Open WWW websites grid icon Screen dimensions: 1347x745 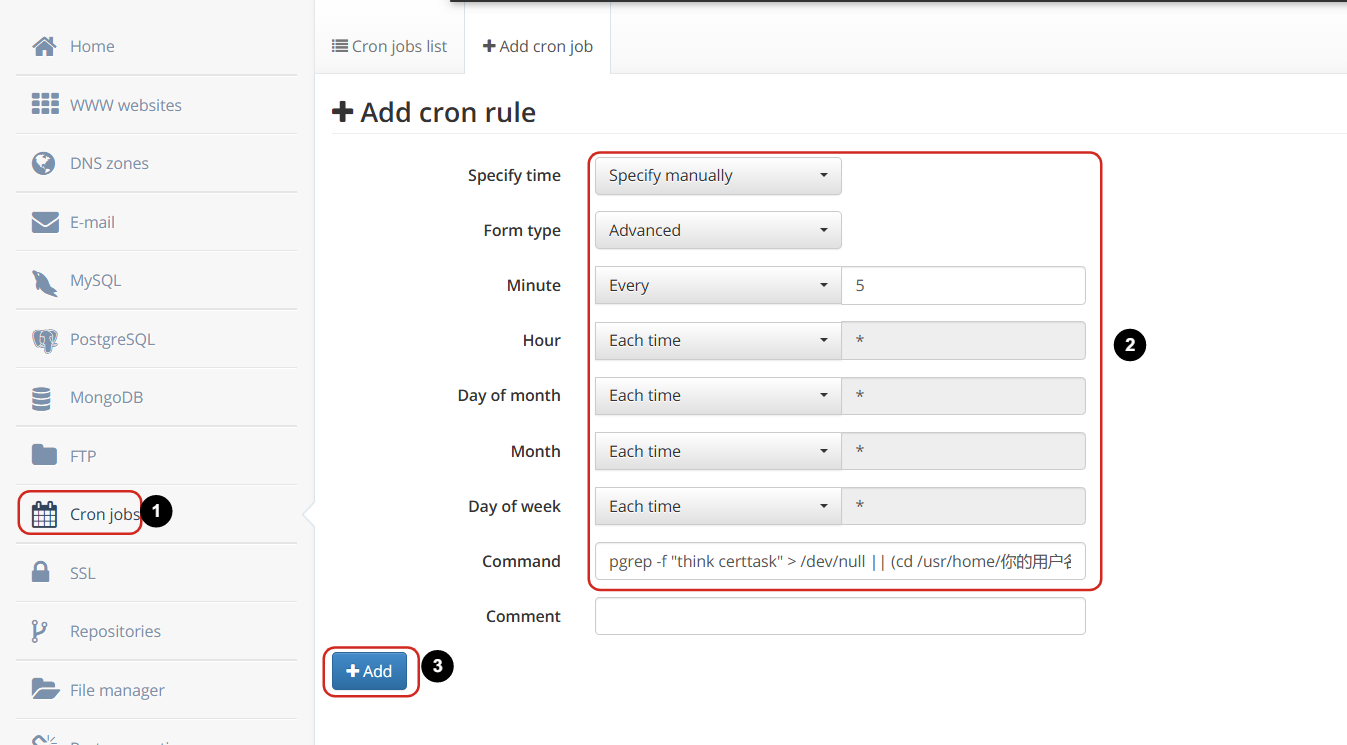pyautogui.click(x=45, y=105)
